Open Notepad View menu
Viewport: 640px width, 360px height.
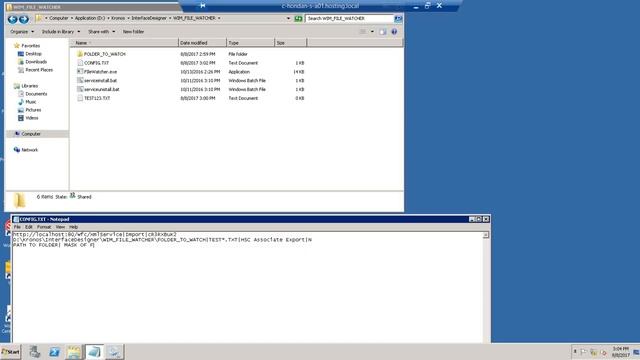click(60, 227)
